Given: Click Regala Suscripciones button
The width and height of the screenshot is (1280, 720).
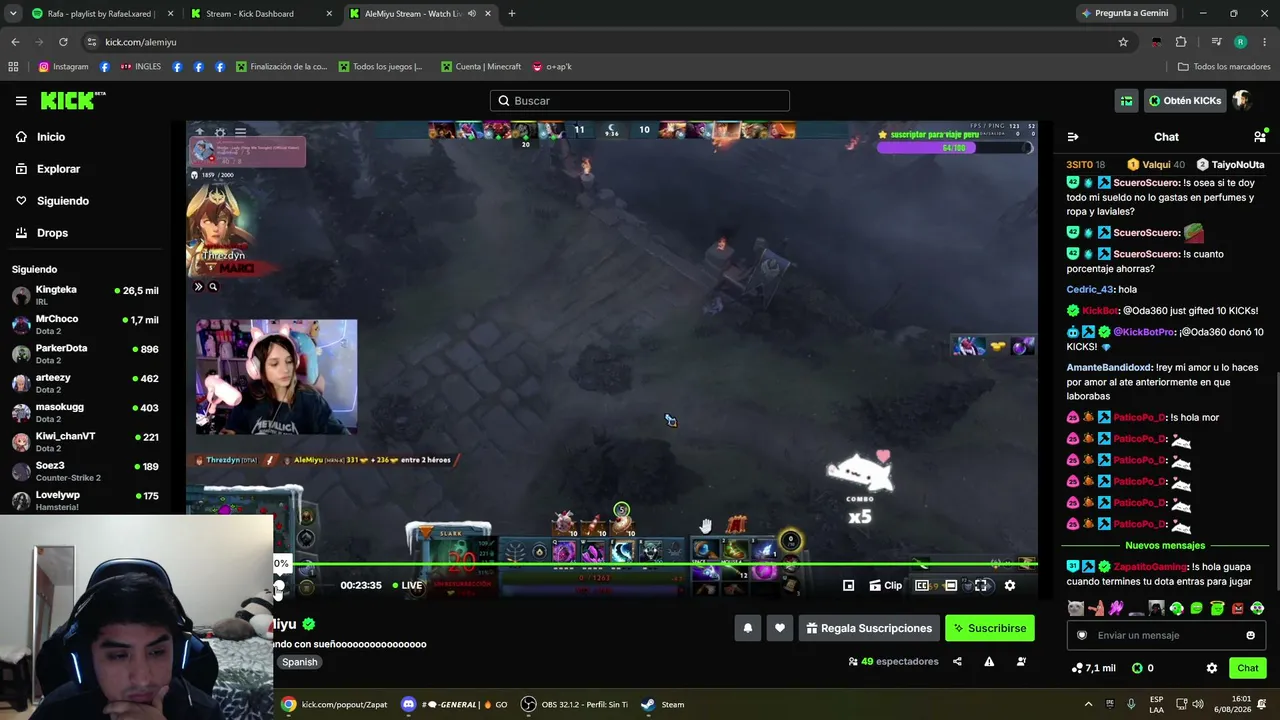Looking at the screenshot, I should (x=869, y=628).
